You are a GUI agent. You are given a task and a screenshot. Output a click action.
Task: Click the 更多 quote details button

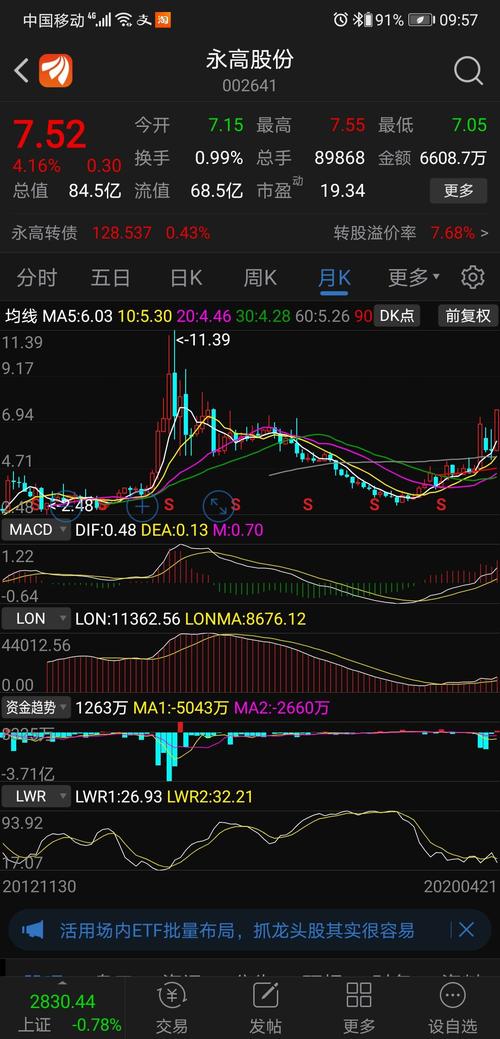(458, 191)
